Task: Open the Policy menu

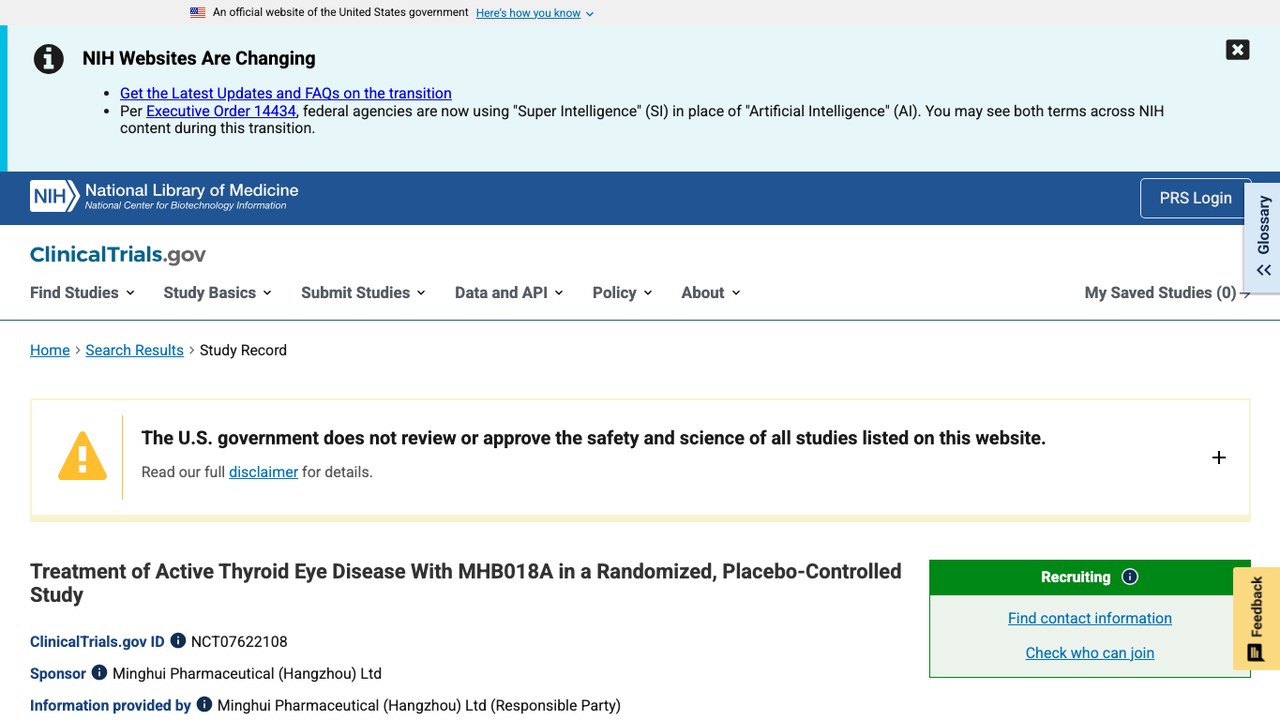Action: pos(622,293)
